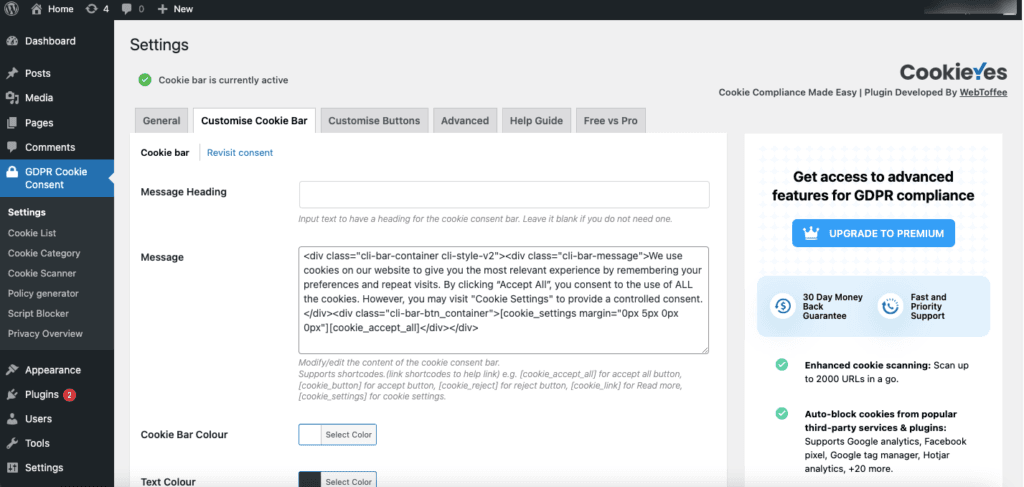Open the Home site icon in the admin bar

[x=37, y=8]
